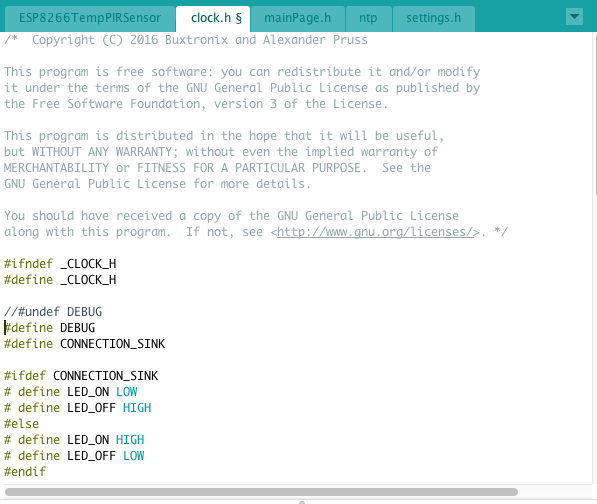Click the '#define _CLOCK_H' line
Viewport: 597px width, 504px height.
60,280
